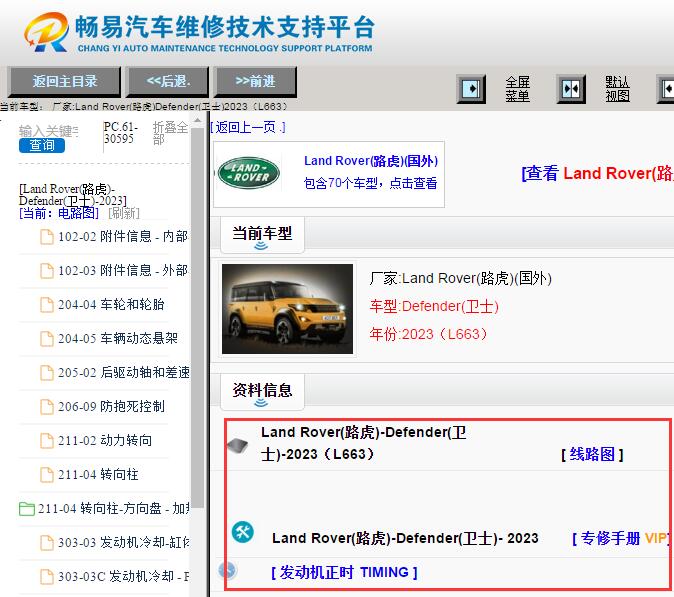Open 102-02 附件信息 - 内部 tree item
Viewport: 674px width, 597px height.
click(x=123, y=236)
